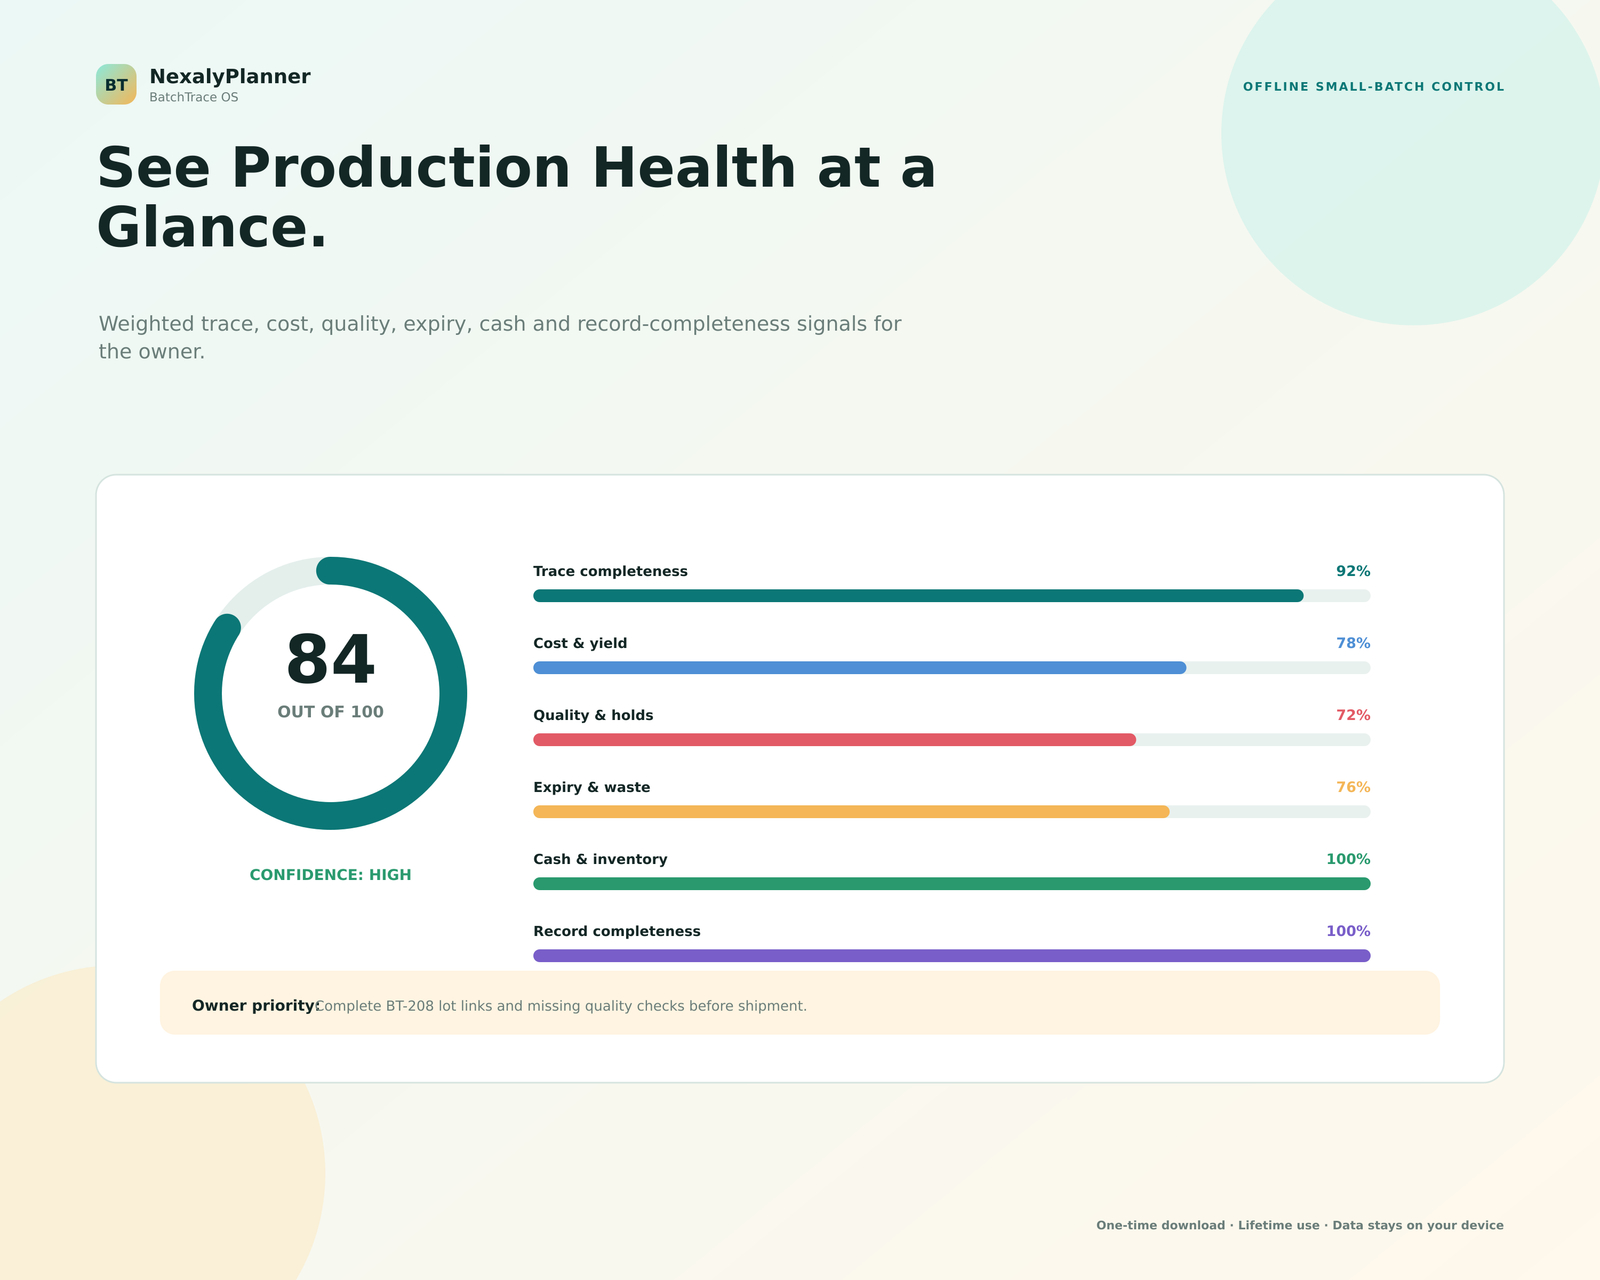The width and height of the screenshot is (1600, 1280).
Task: Click the weighted signals description paragraph
Action: (x=500, y=337)
